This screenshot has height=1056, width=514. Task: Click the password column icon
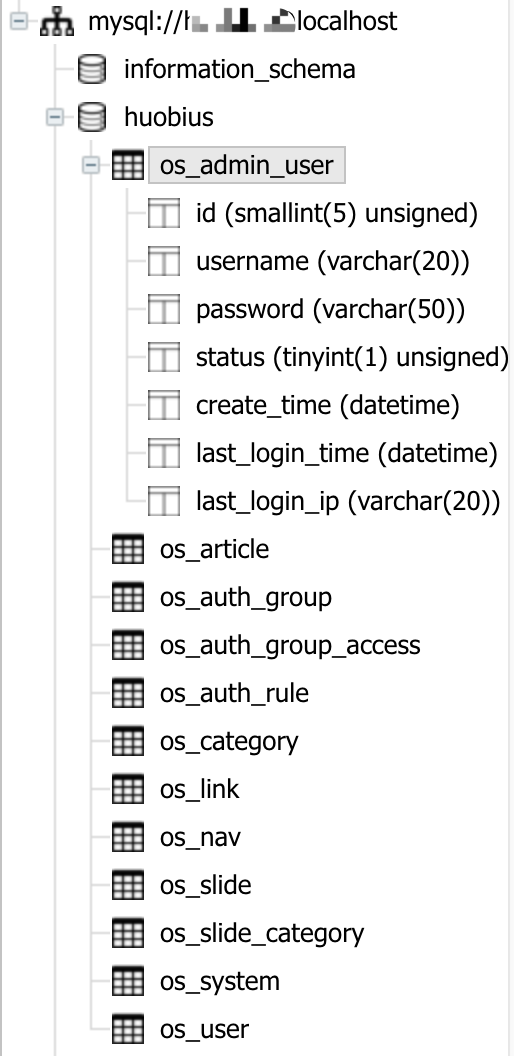(x=164, y=309)
